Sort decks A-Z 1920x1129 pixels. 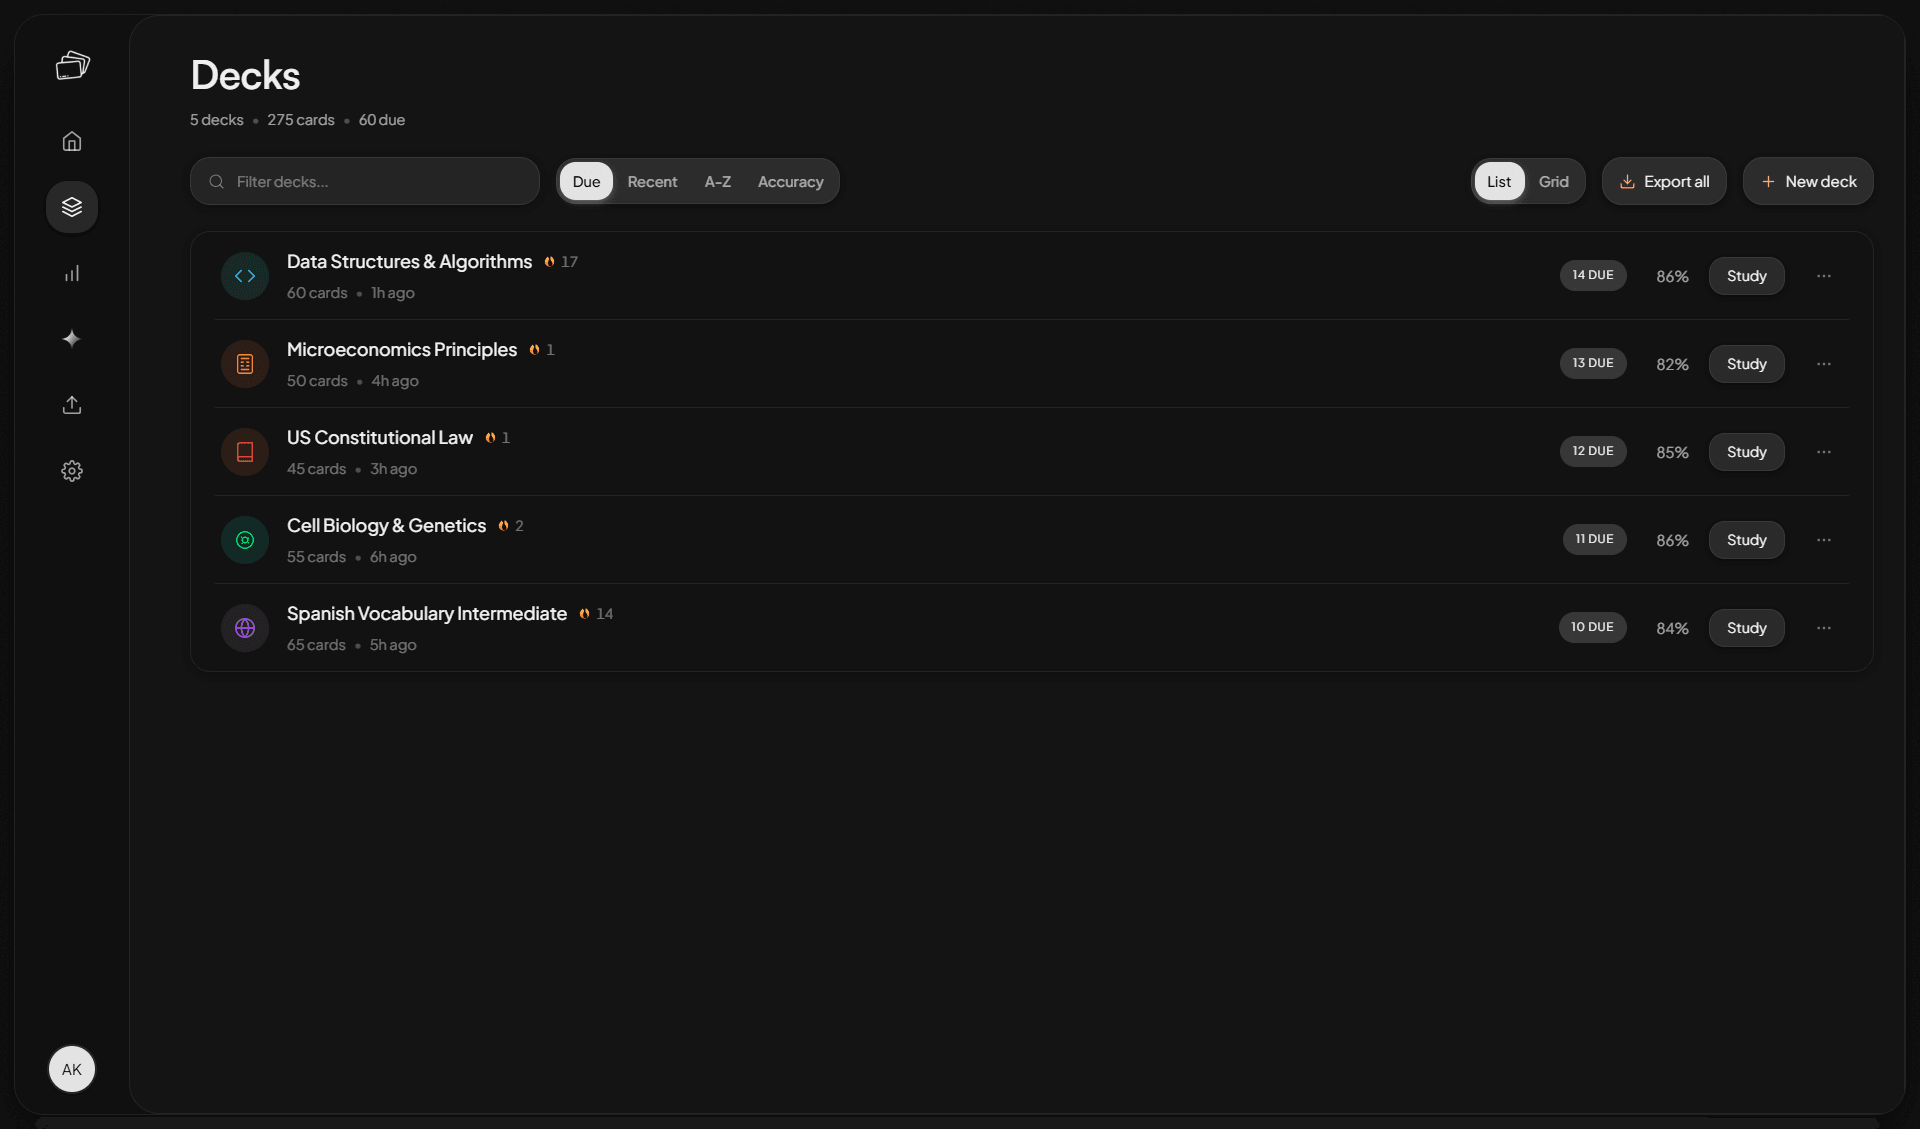click(718, 181)
